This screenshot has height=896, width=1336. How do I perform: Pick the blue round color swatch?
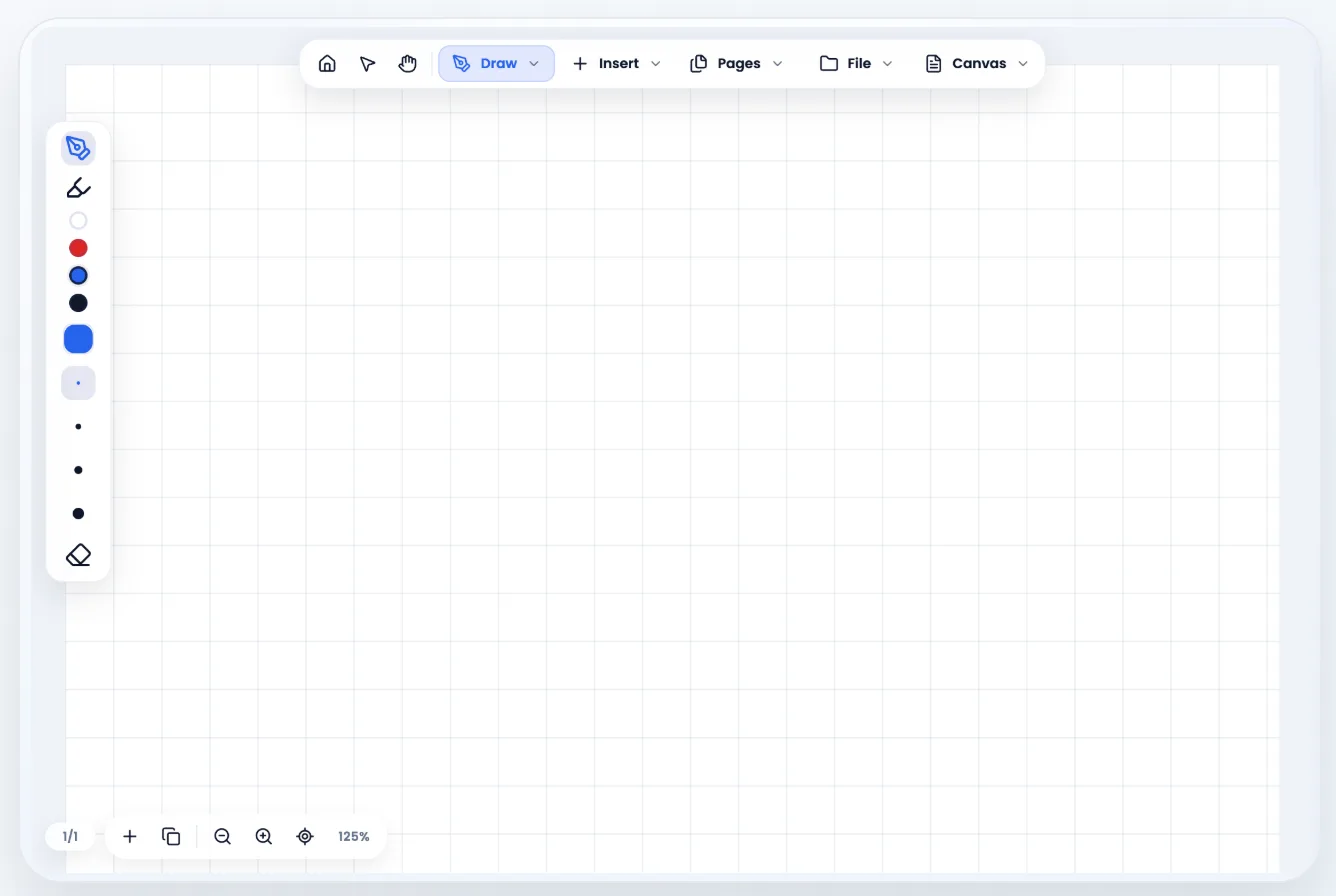coord(78,275)
